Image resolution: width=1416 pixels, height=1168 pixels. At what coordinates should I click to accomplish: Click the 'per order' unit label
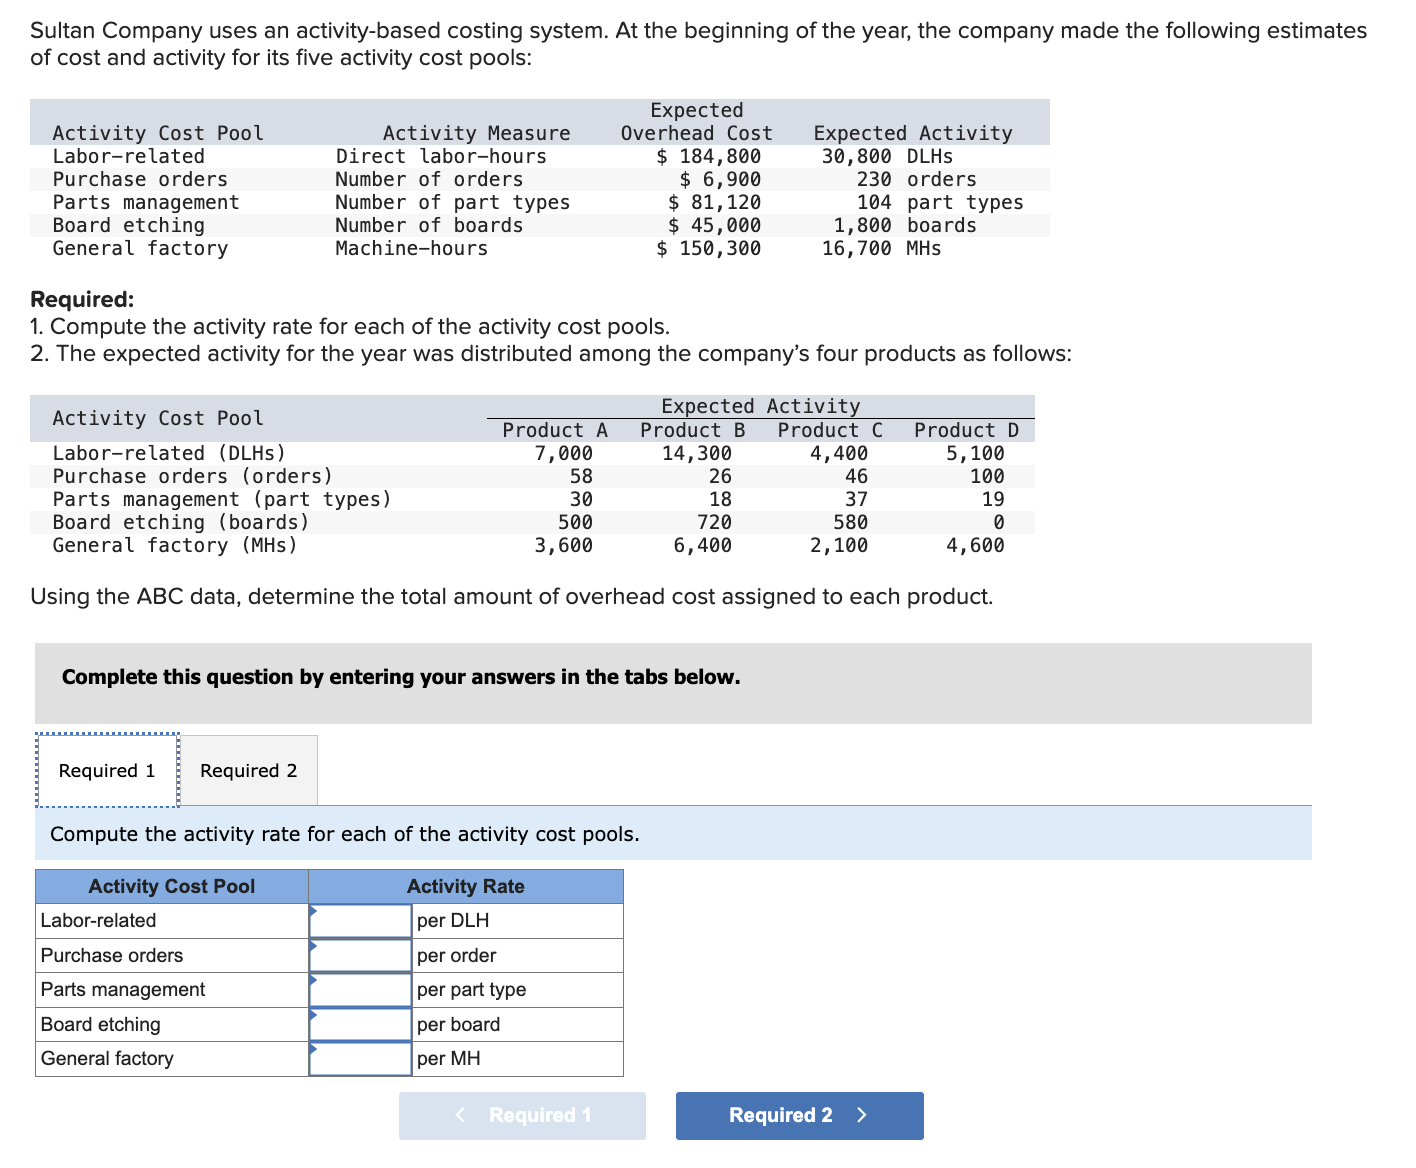point(457,955)
